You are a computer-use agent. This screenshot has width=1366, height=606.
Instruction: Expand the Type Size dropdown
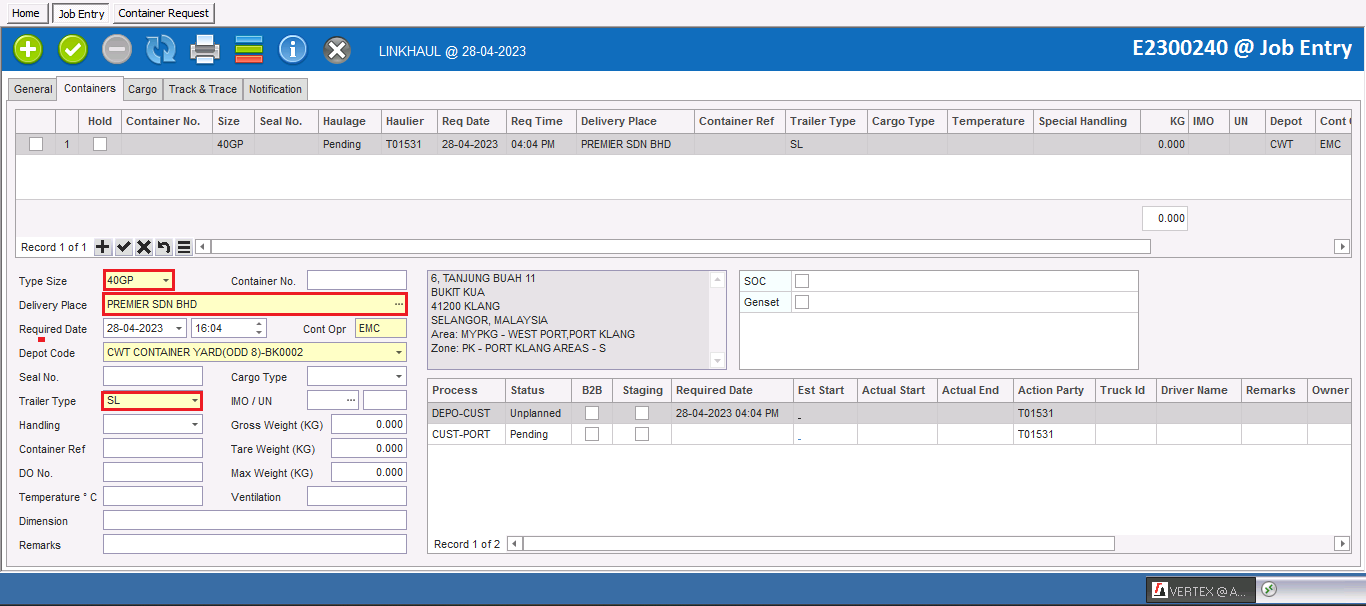coord(166,281)
